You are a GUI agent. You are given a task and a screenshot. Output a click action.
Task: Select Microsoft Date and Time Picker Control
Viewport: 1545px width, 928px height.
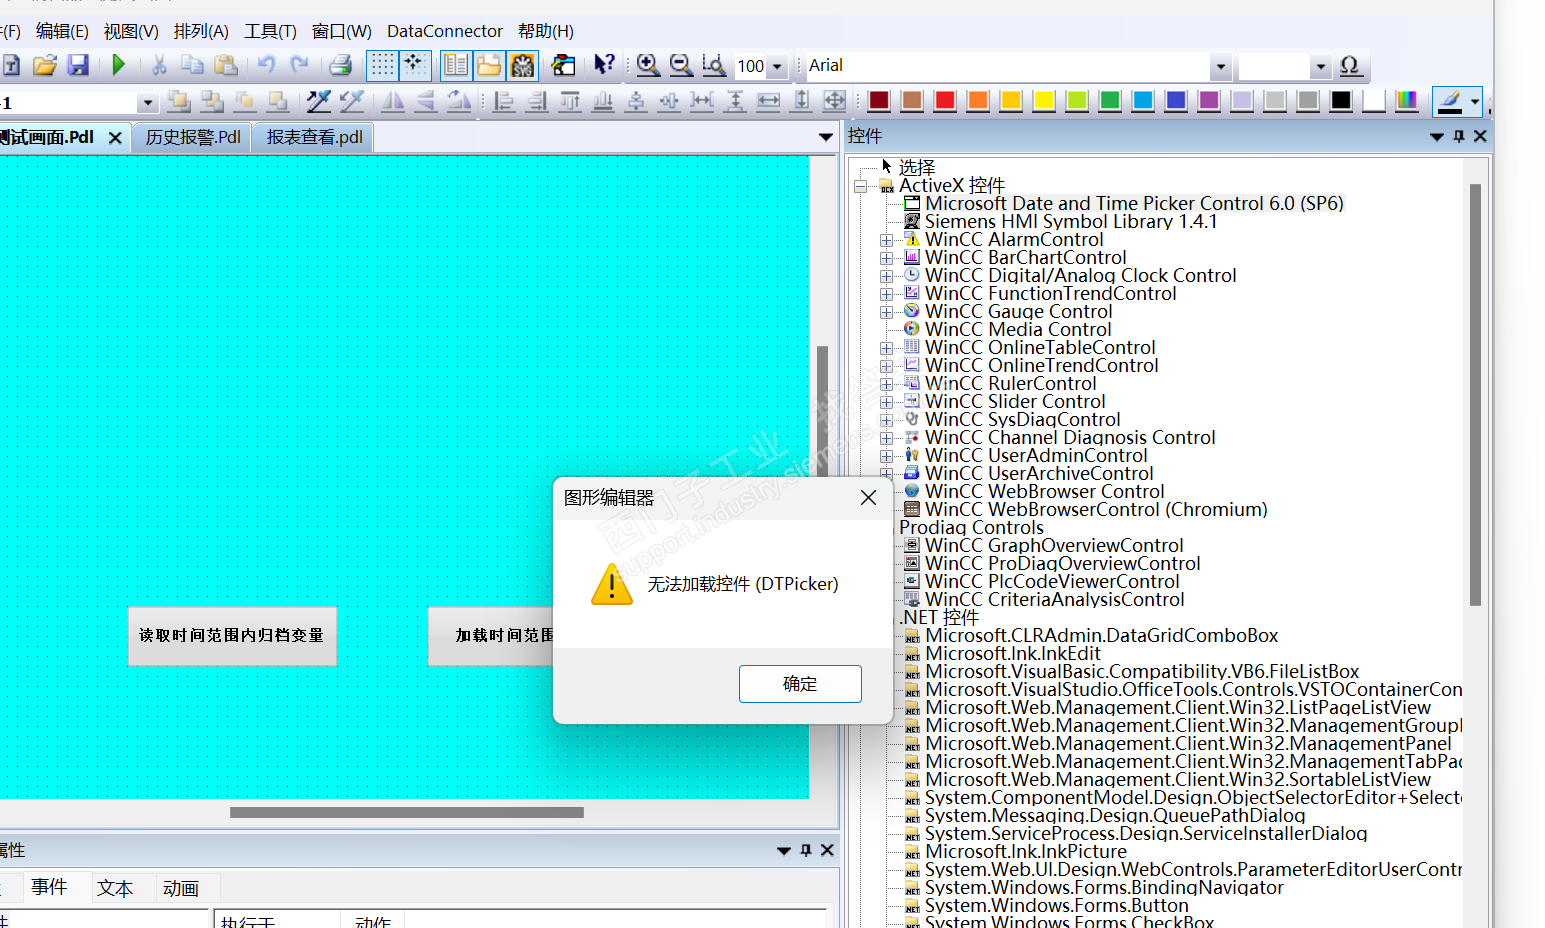point(1134,204)
